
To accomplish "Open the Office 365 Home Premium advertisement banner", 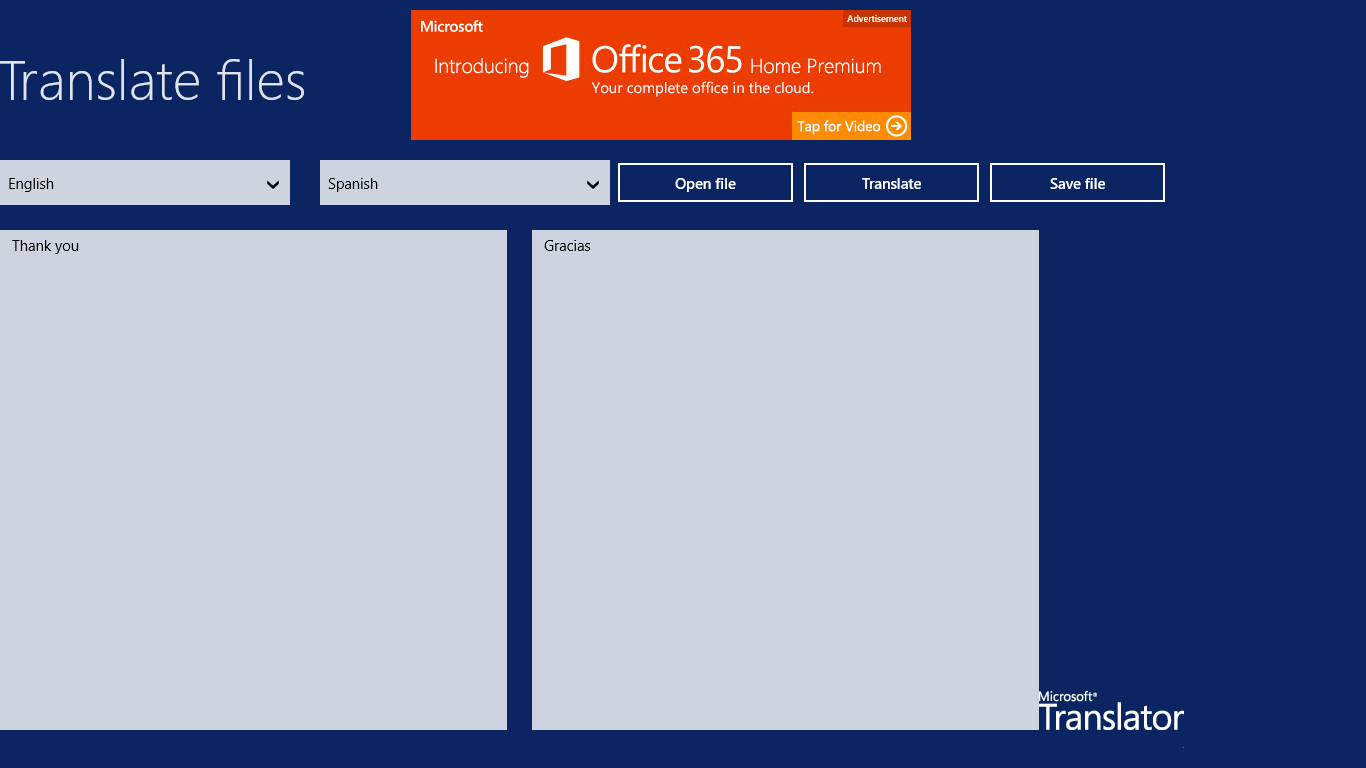I will pyautogui.click(x=661, y=75).
